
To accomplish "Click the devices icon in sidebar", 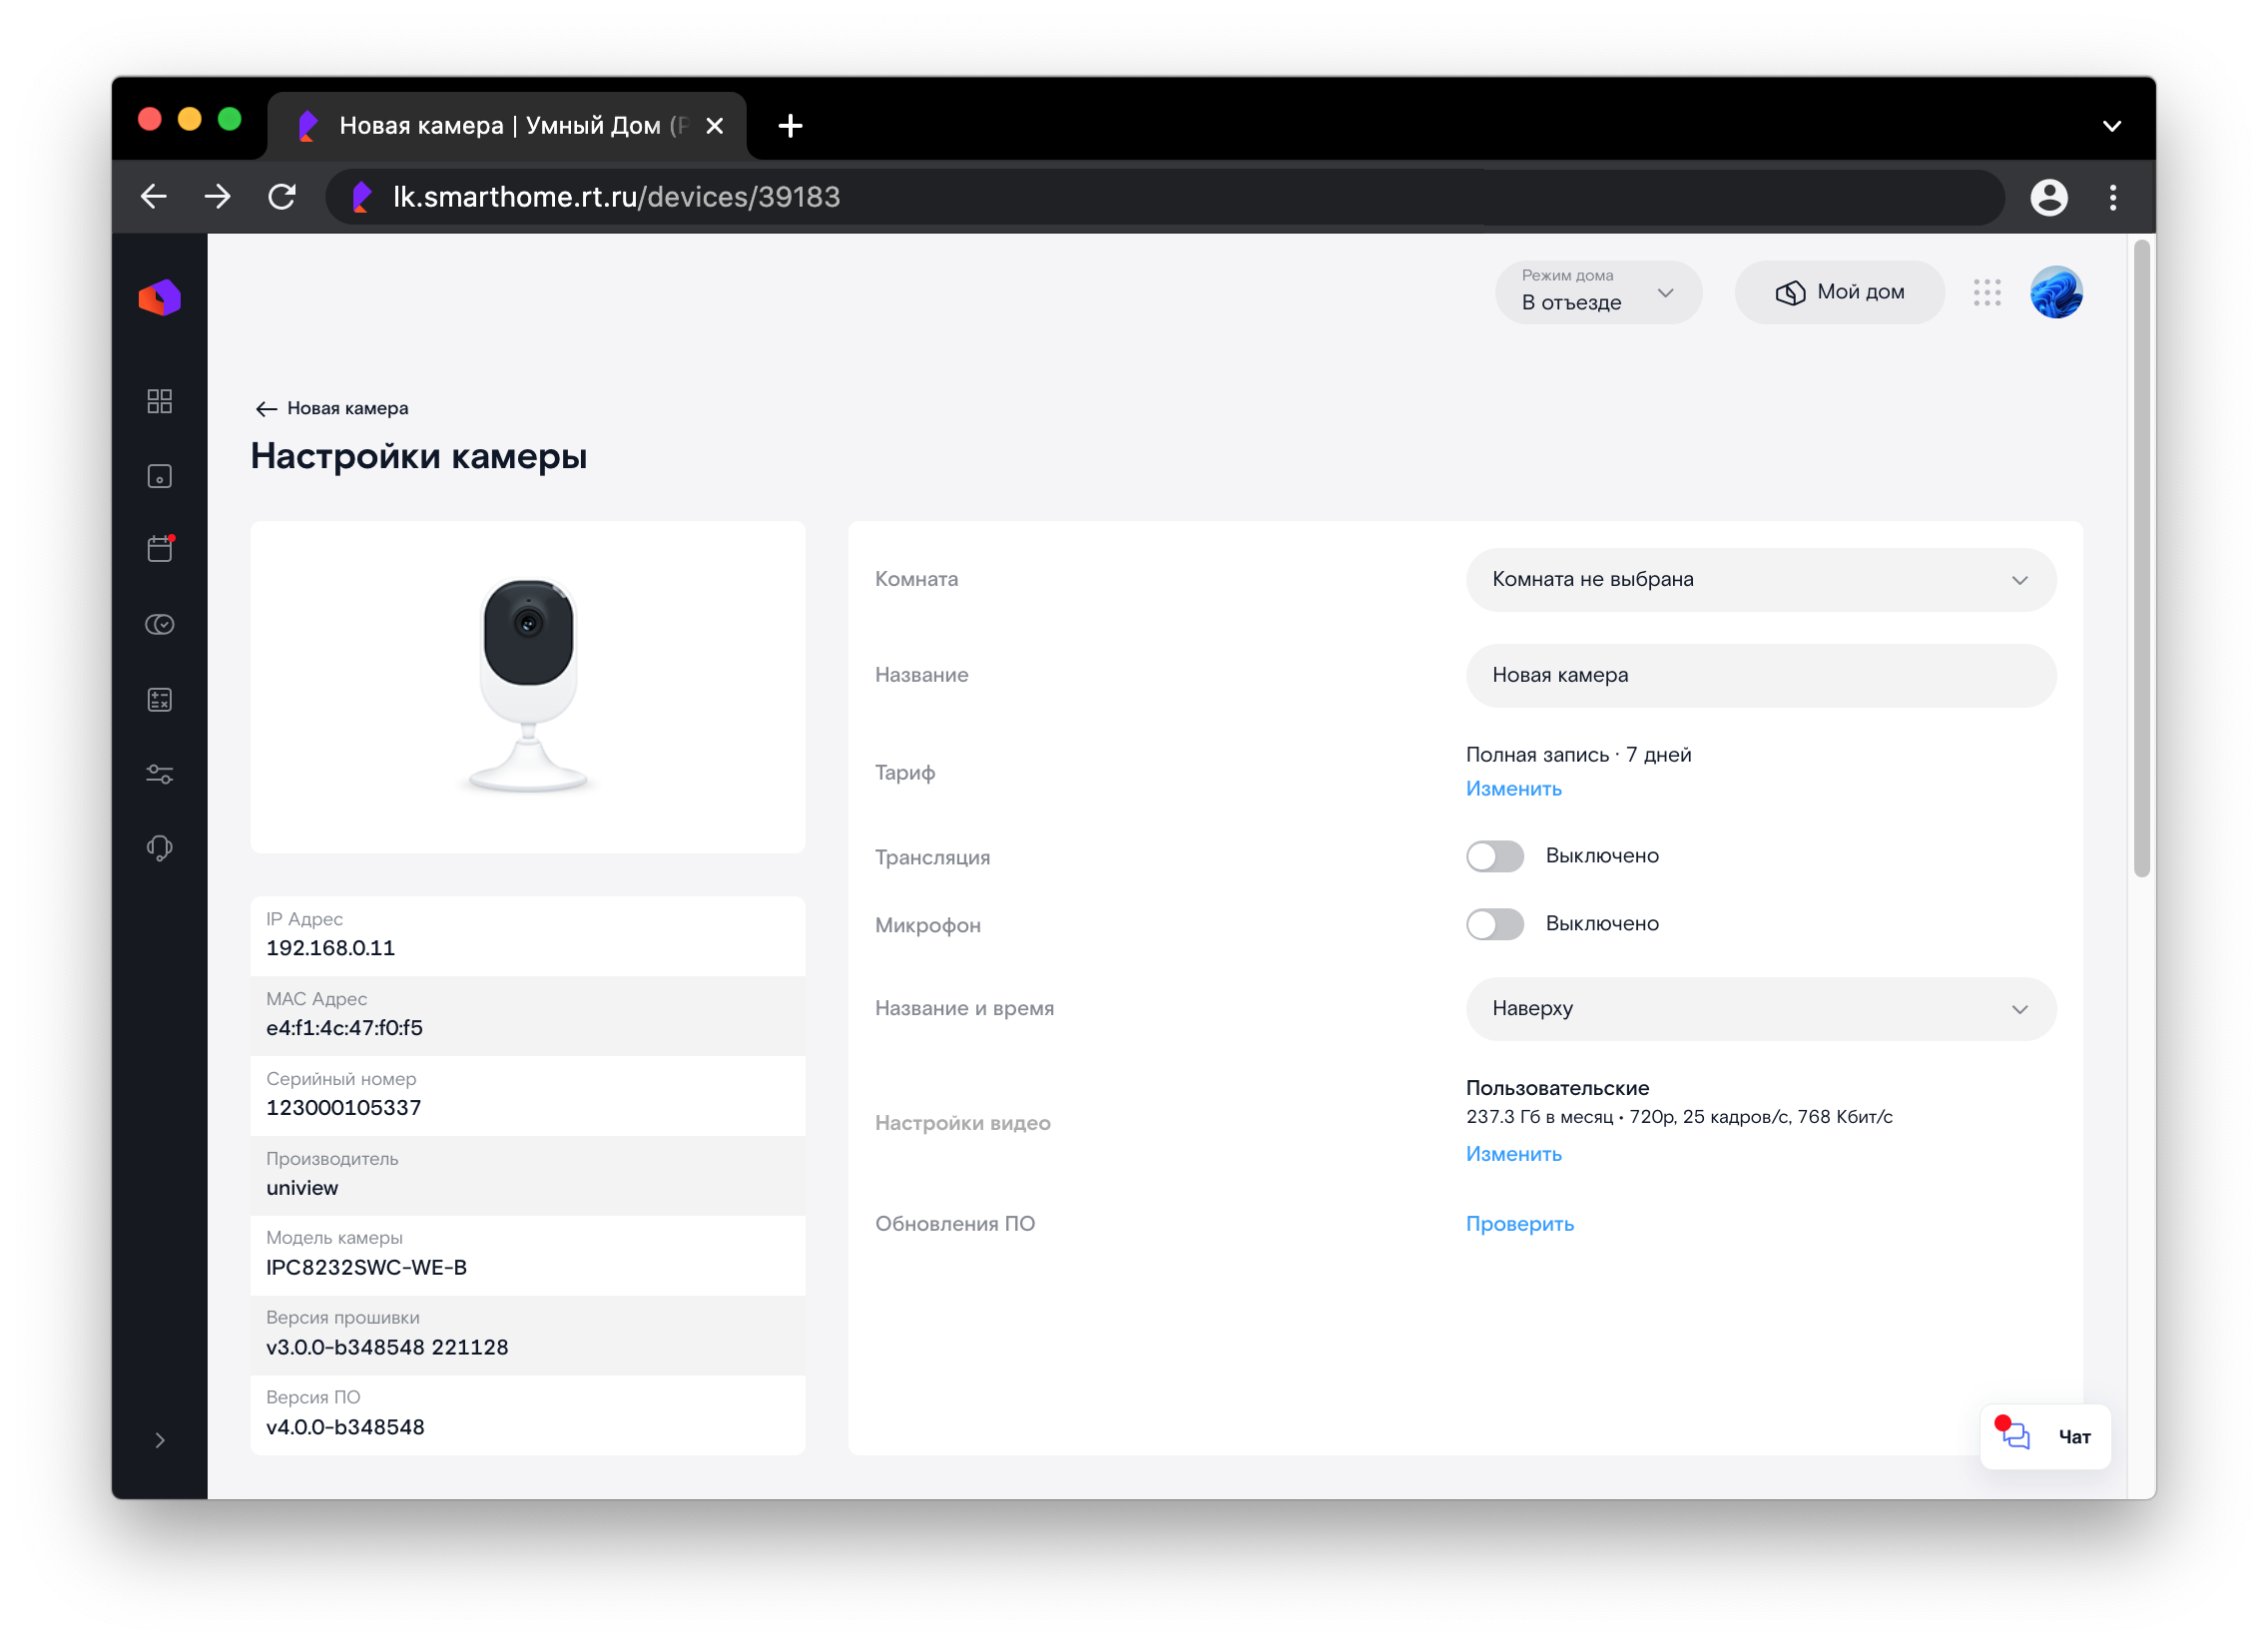I will pos(159,476).
